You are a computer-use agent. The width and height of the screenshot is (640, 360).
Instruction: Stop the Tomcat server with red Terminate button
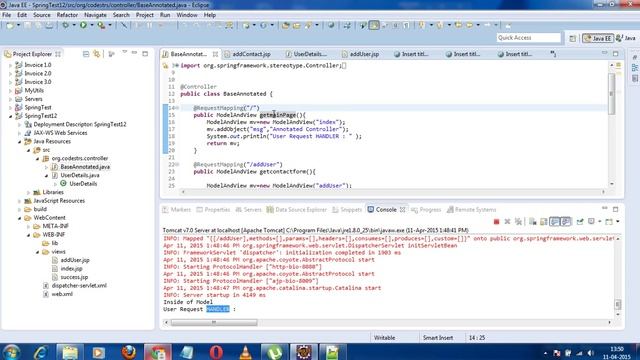pyautogui.click(x=496, y=222)
